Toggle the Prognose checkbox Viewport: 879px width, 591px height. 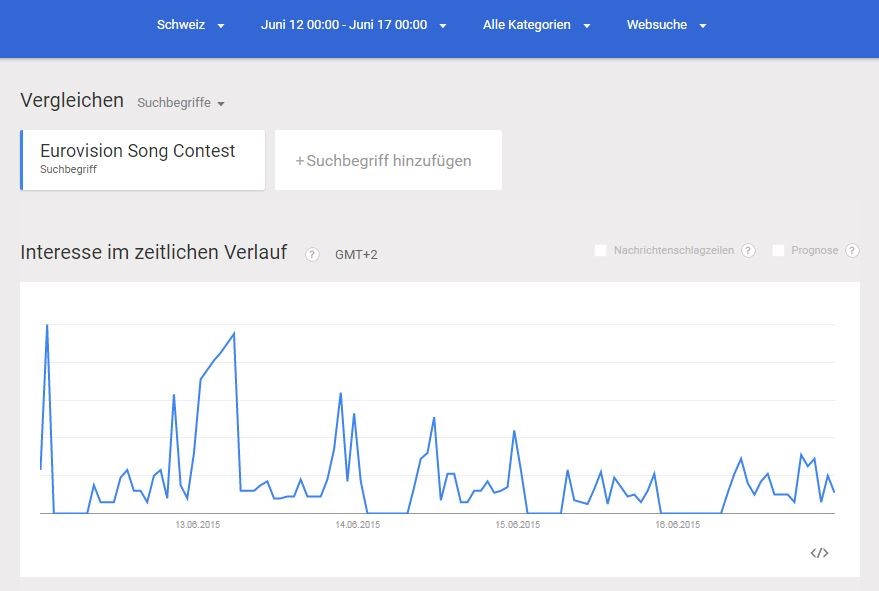click(x=778, y=250)
